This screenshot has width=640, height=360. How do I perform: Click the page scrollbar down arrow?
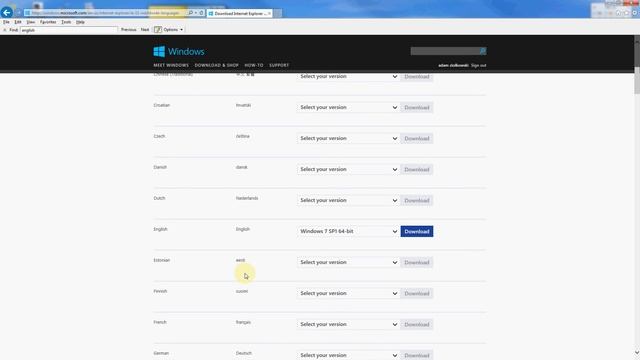(637, 353)
